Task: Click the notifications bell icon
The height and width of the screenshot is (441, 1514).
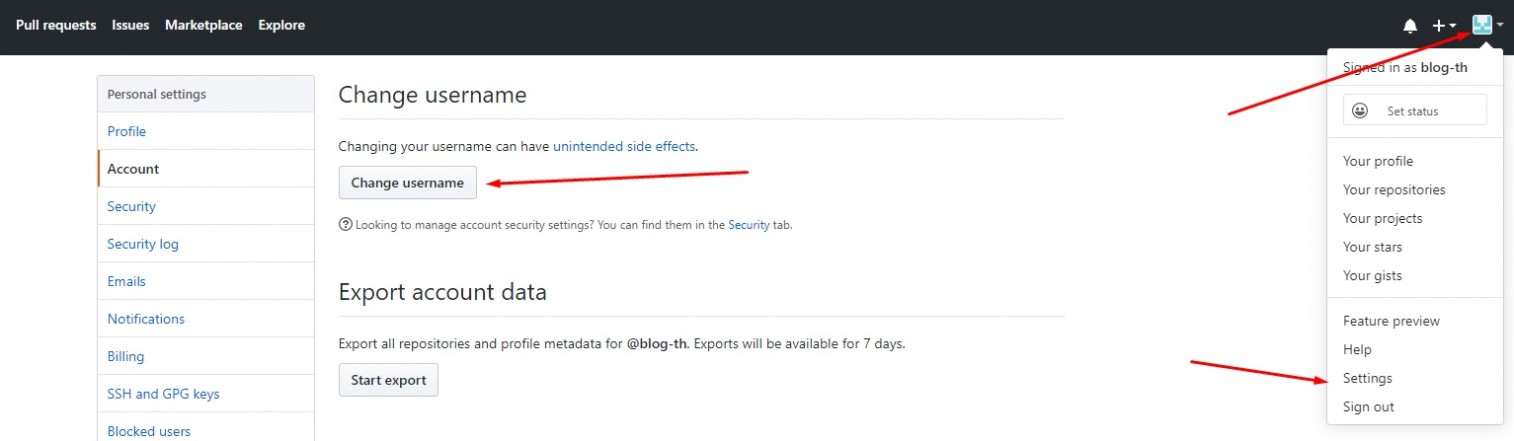Action: pyautogui.click(x=1410, y=26)
